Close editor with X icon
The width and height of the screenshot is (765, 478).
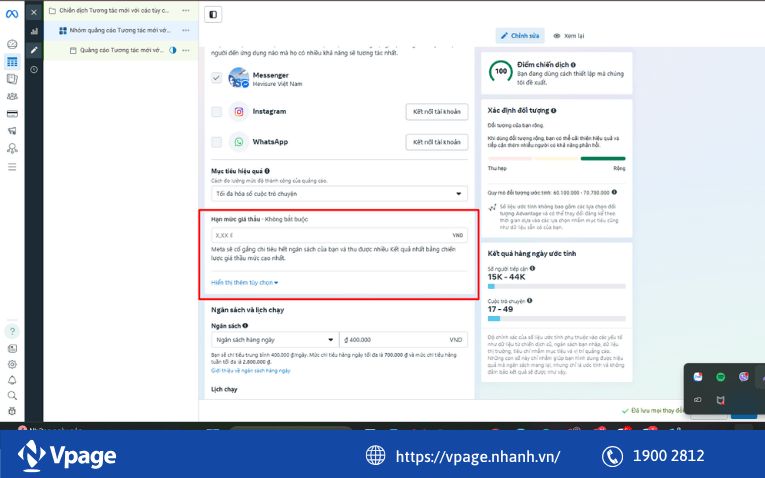(x=34, y=13)
